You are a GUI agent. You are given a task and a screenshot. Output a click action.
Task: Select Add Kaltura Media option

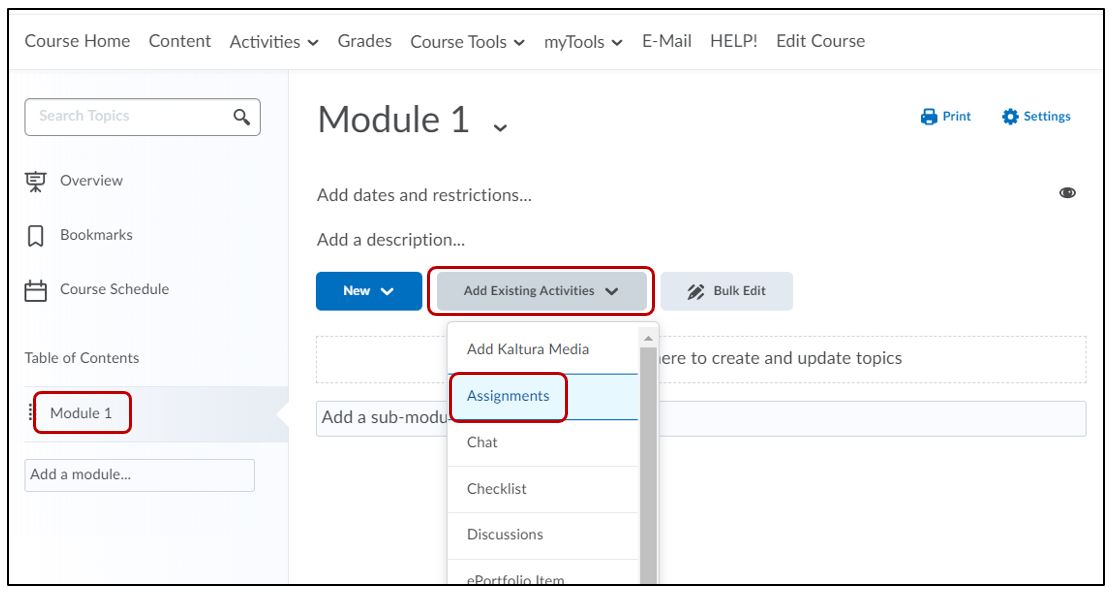528,349
